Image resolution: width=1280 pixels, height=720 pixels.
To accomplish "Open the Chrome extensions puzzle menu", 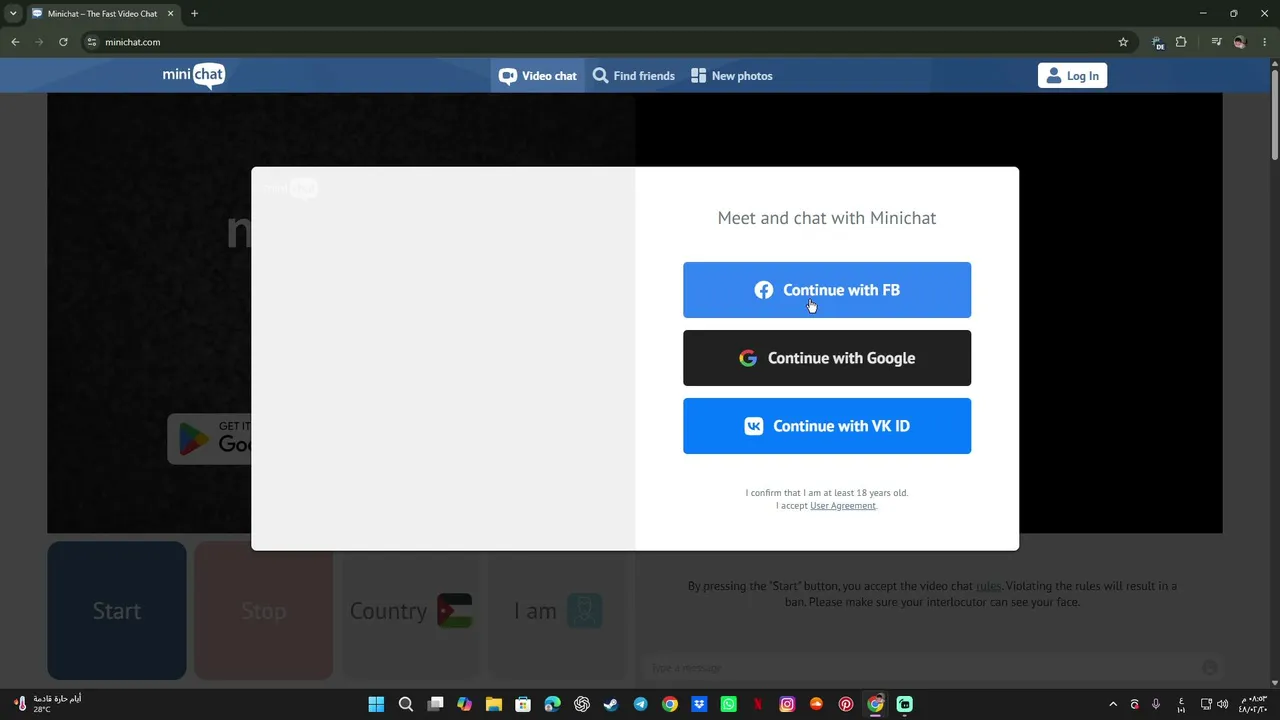I will point(1181,42).
